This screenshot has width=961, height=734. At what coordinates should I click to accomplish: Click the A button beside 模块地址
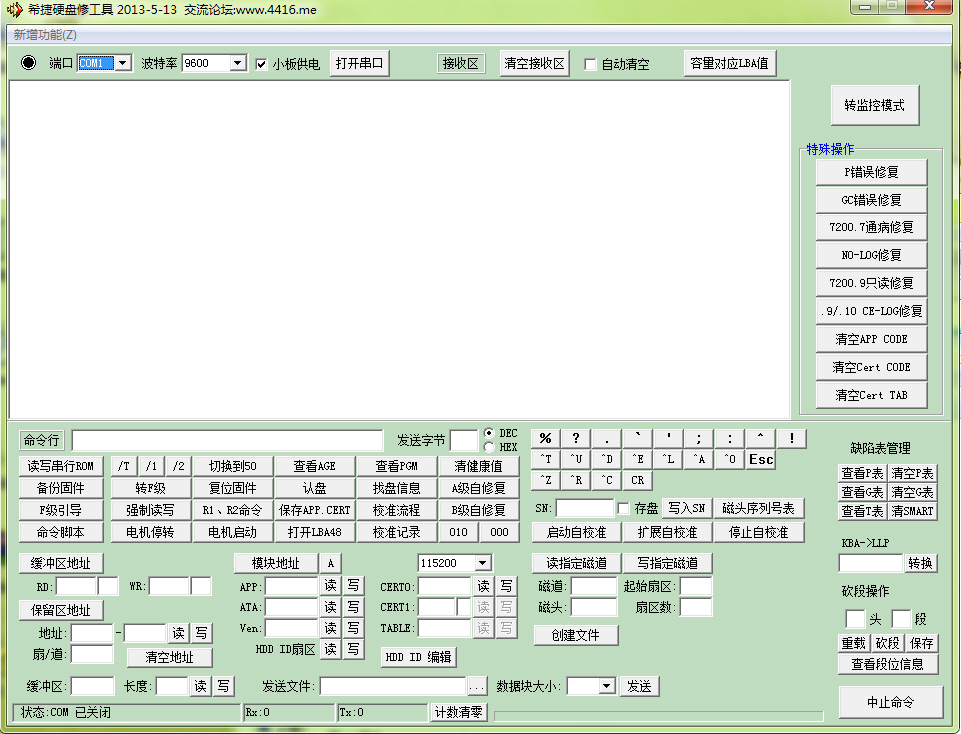pos(330,564)
